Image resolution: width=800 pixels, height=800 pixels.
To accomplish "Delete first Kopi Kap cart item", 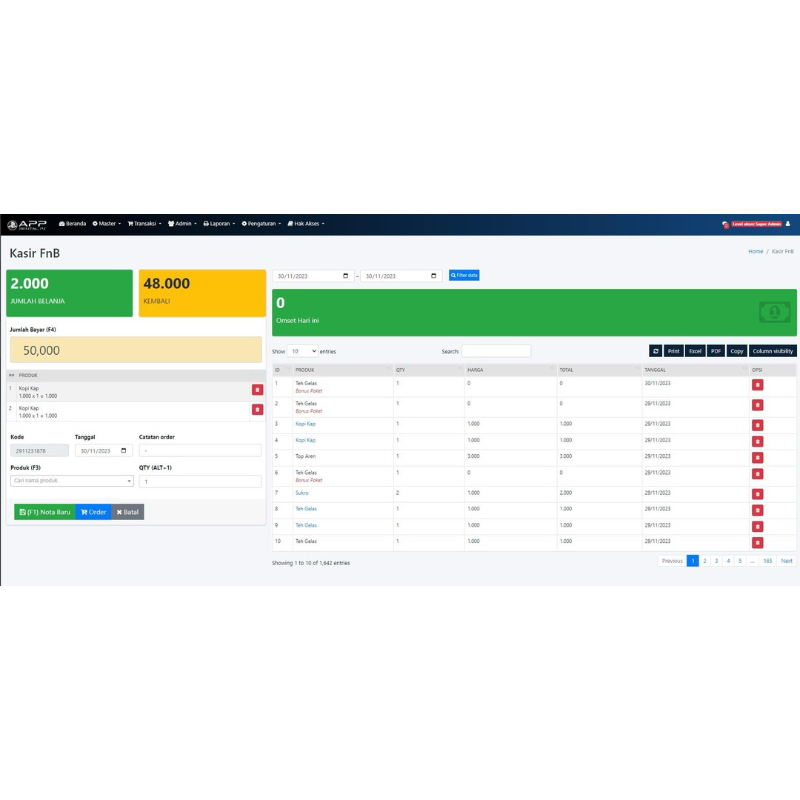I will click(257, 390).
